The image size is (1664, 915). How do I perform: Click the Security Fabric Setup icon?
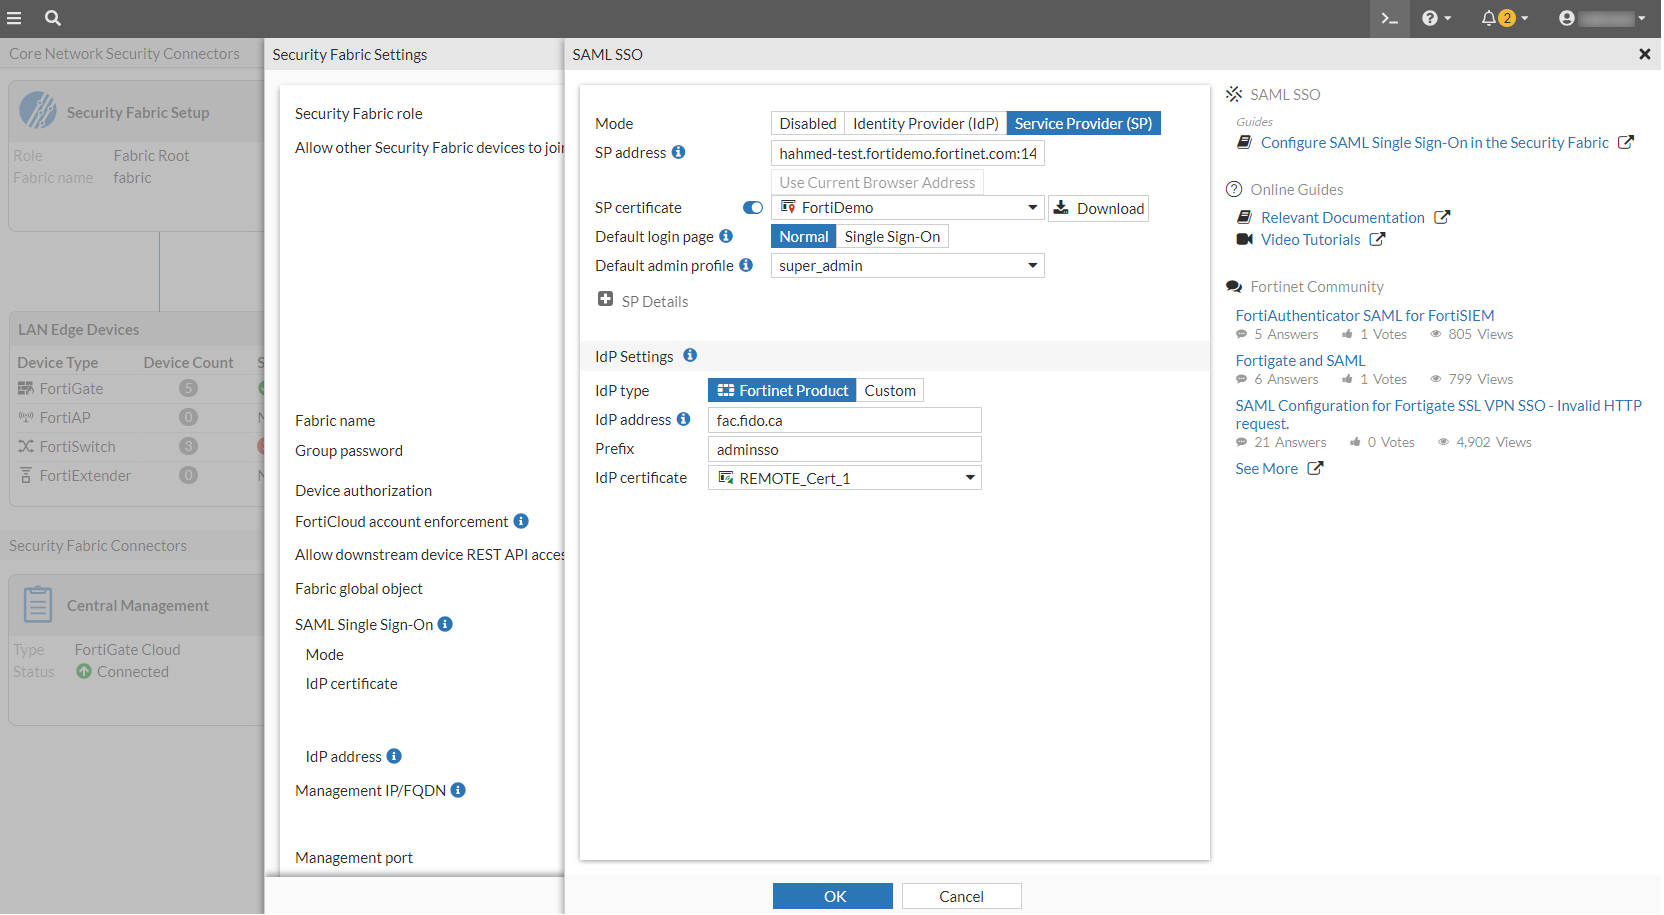38,111
